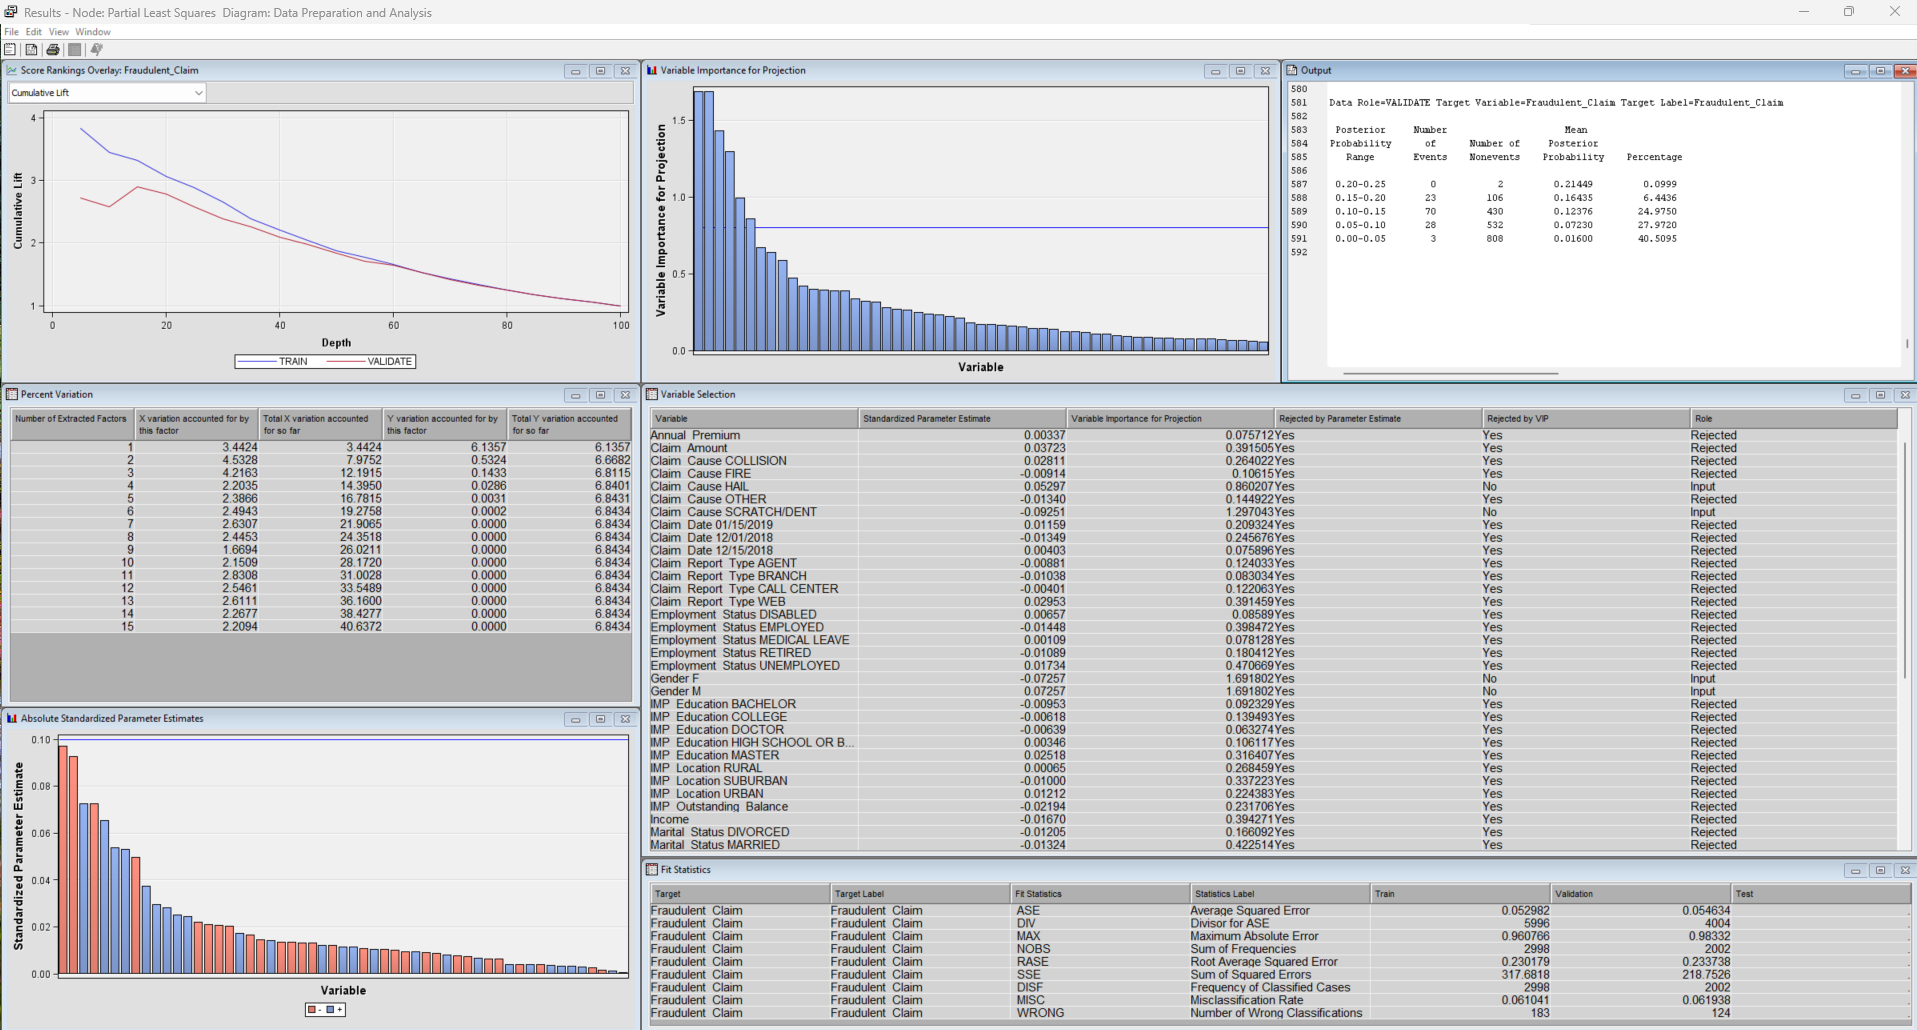The height and width of the screenshot is (1030, 1917).
Task: Click the Output panel title icon
Action: point(1292,71)
